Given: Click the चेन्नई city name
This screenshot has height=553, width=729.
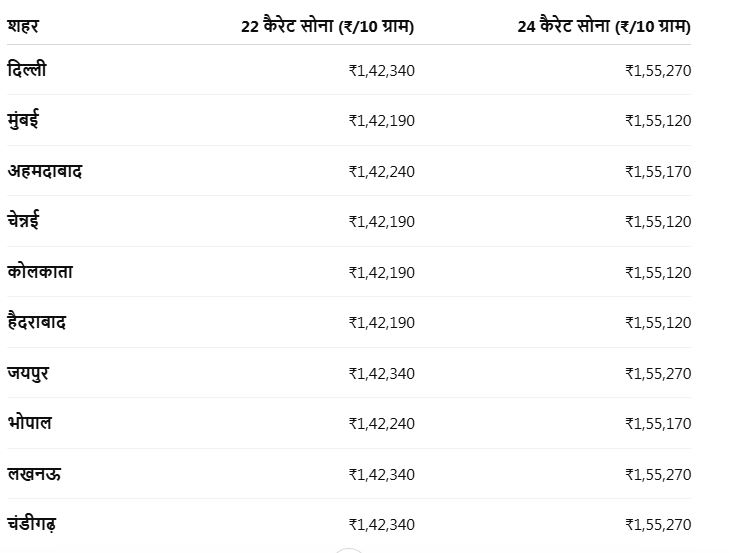Looking at the screenshot, I should click(x=23, y=220).
